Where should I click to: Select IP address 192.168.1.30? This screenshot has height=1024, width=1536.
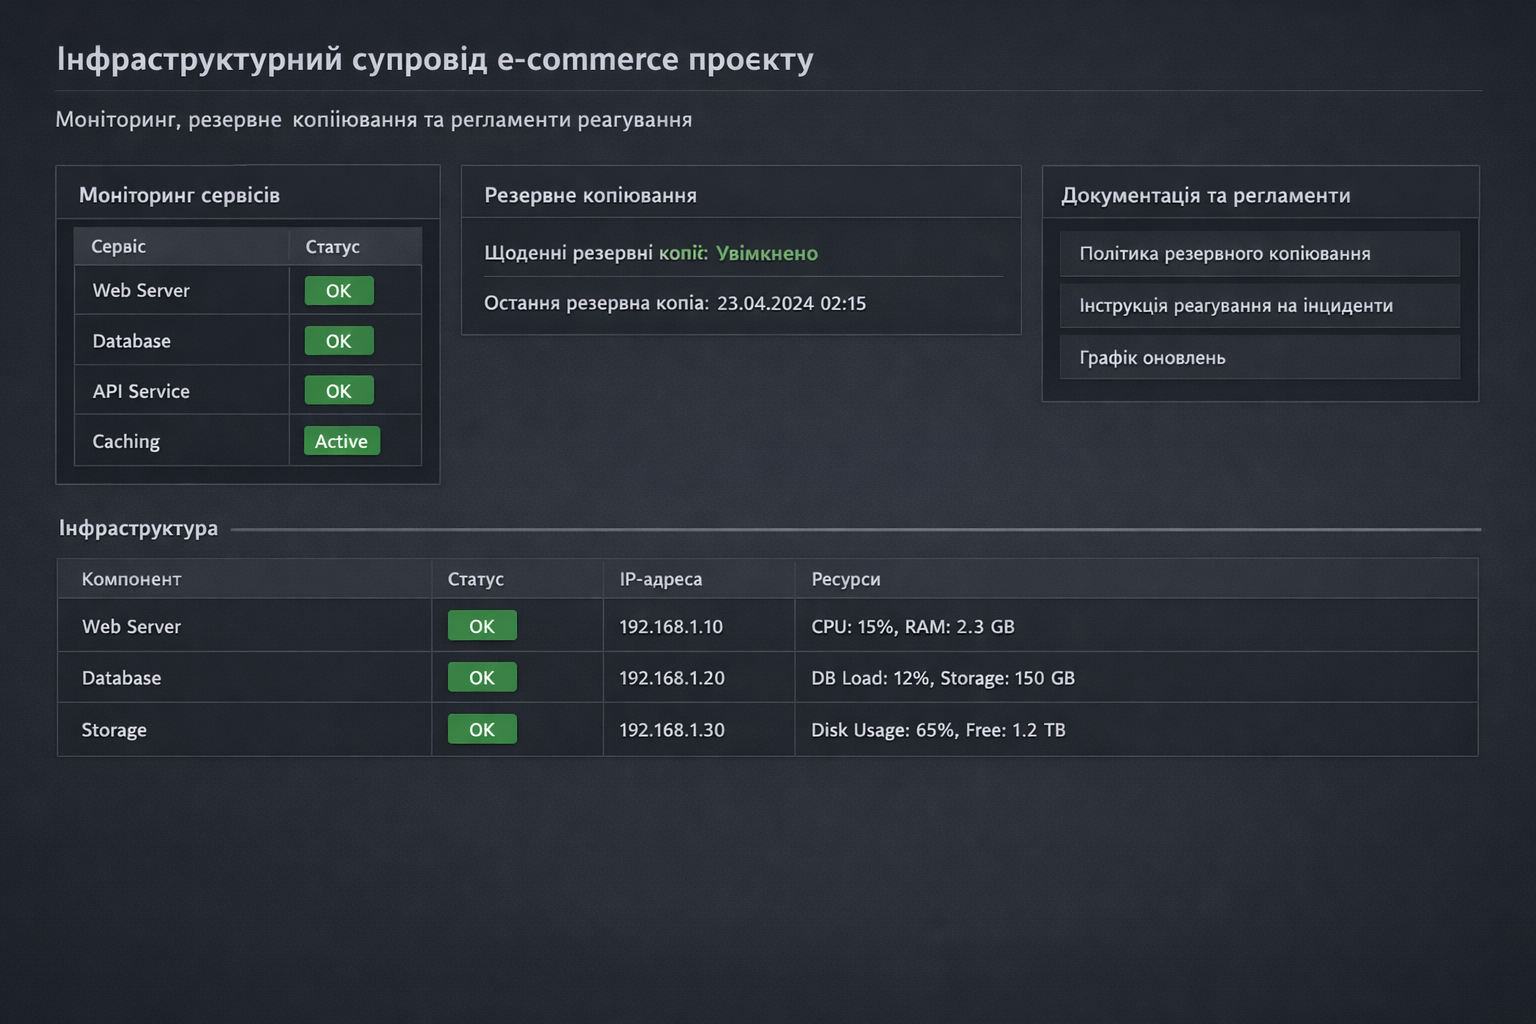pos(672,730)
